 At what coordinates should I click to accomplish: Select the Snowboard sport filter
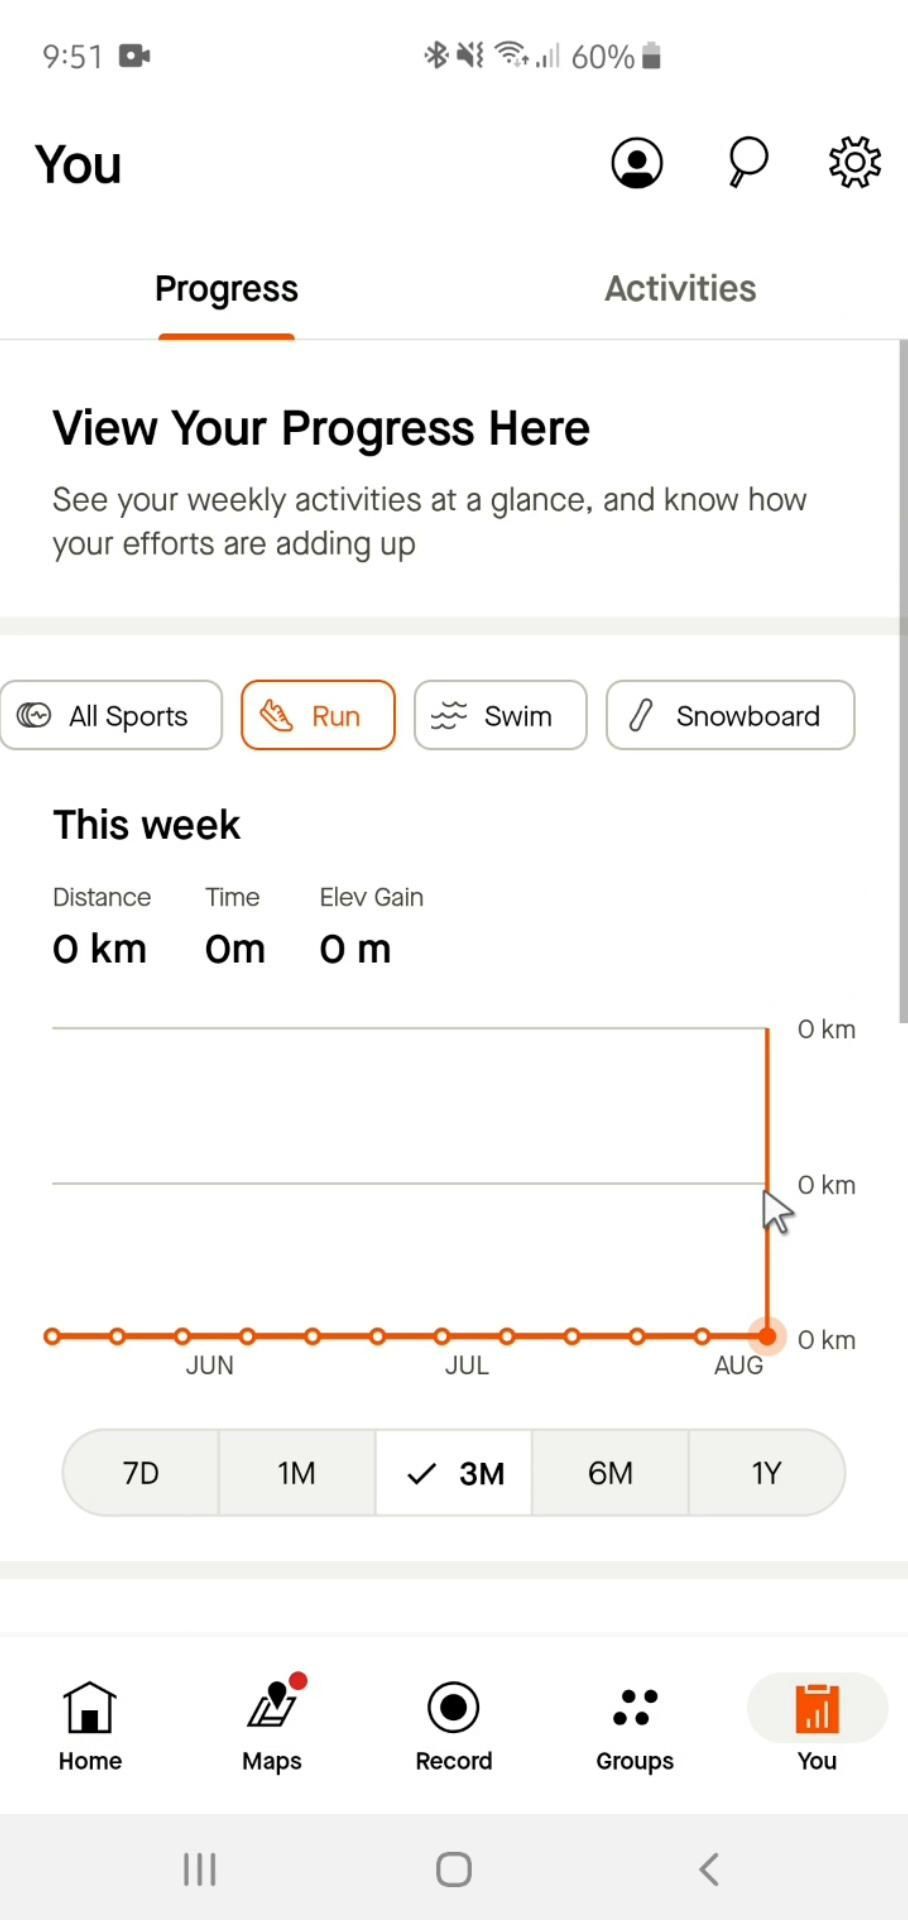[x=730, y=716]
